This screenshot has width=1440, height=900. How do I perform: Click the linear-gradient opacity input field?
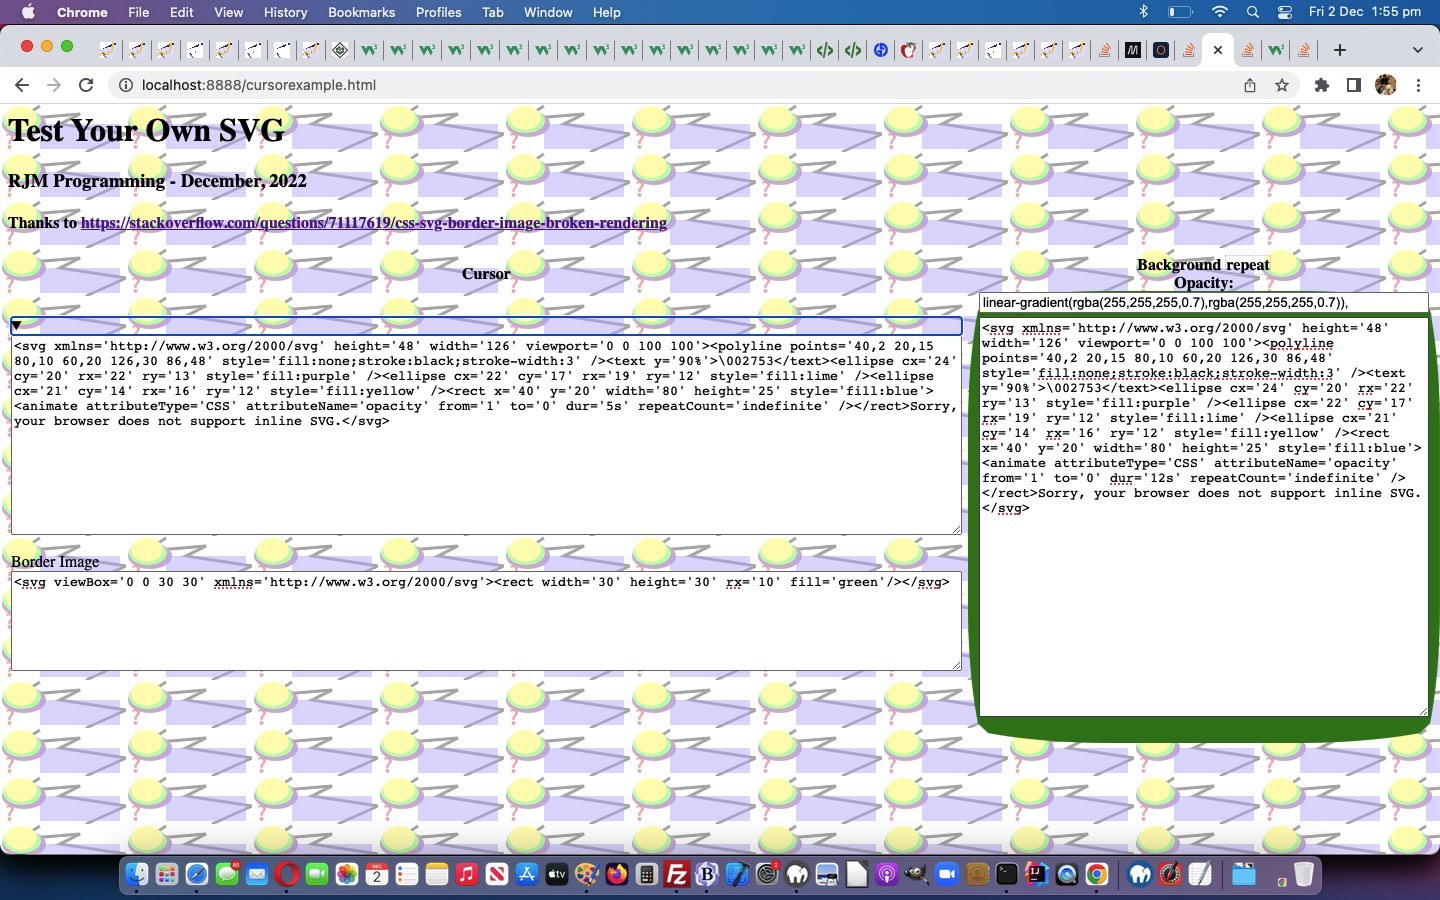(1203, 302)
